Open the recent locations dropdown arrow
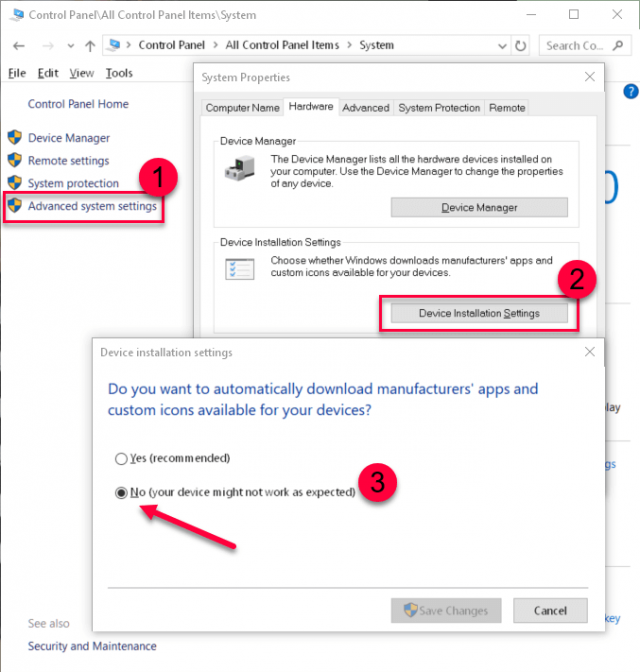This screenshot has height=672, width=640. pos(71,46)
